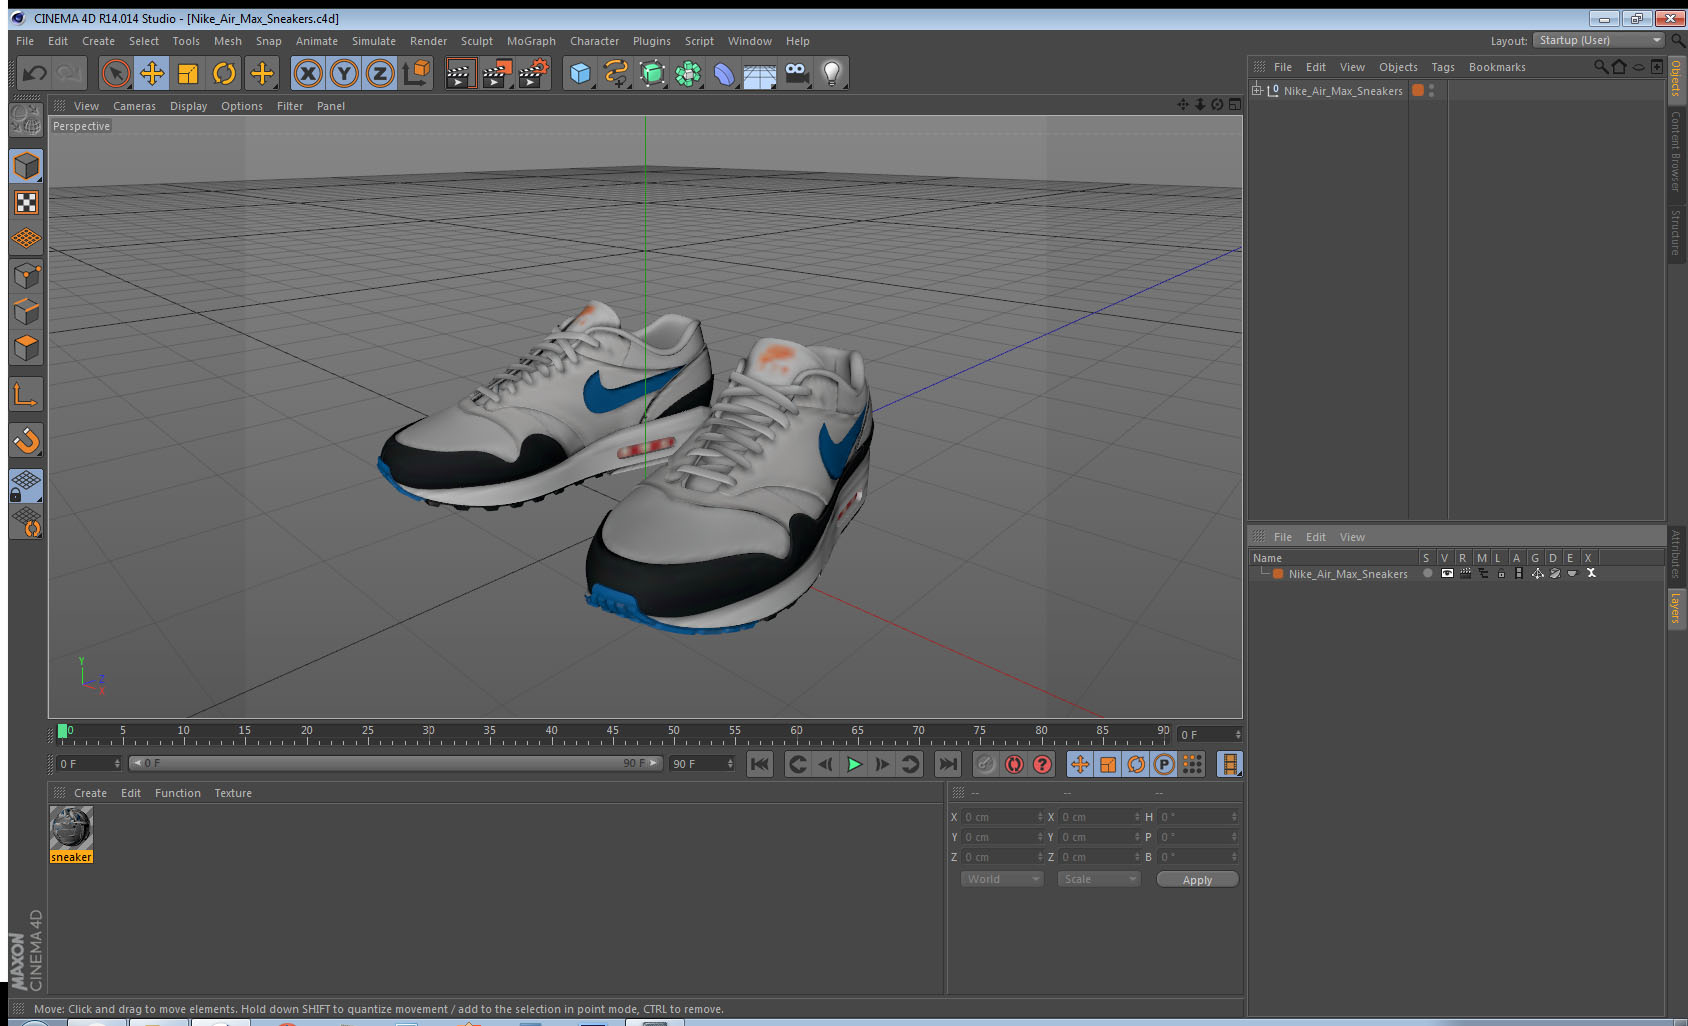
Task: Open Object Manager Tags menu
Action: coord(1443,67)
